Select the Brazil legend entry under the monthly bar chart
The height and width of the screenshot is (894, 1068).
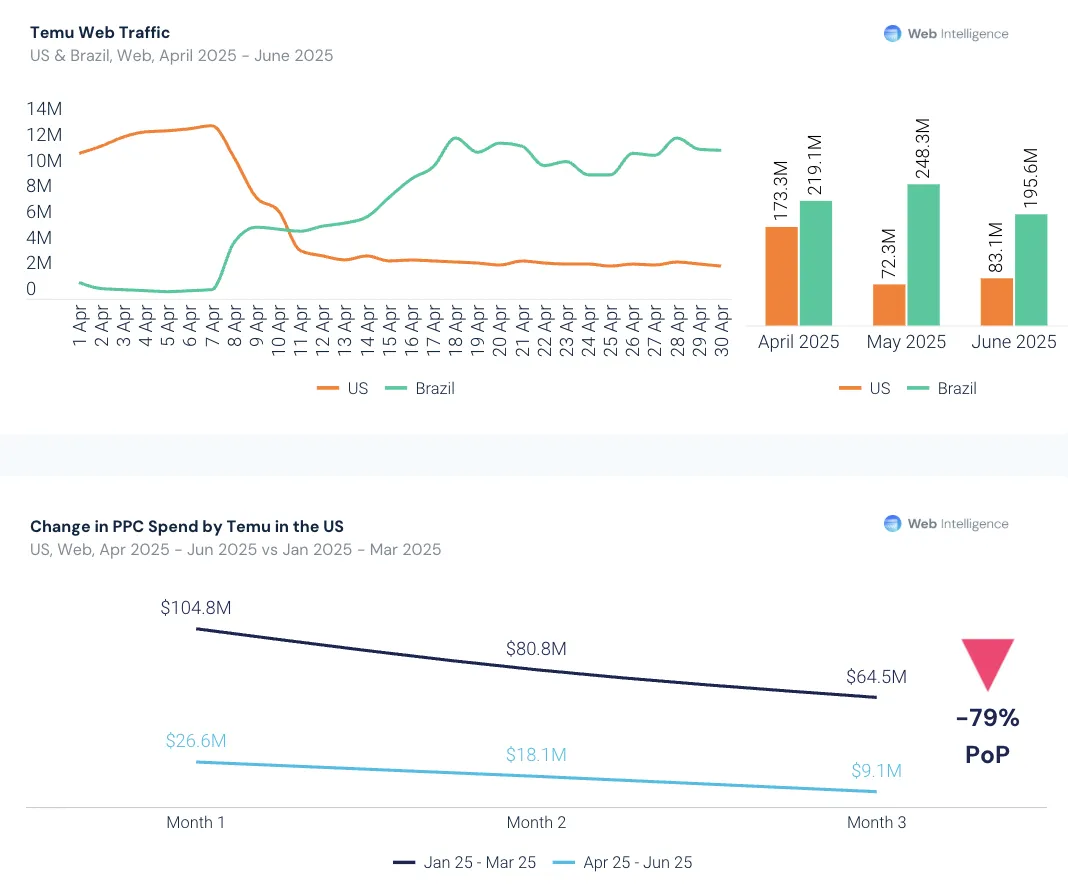coord(942,388)
